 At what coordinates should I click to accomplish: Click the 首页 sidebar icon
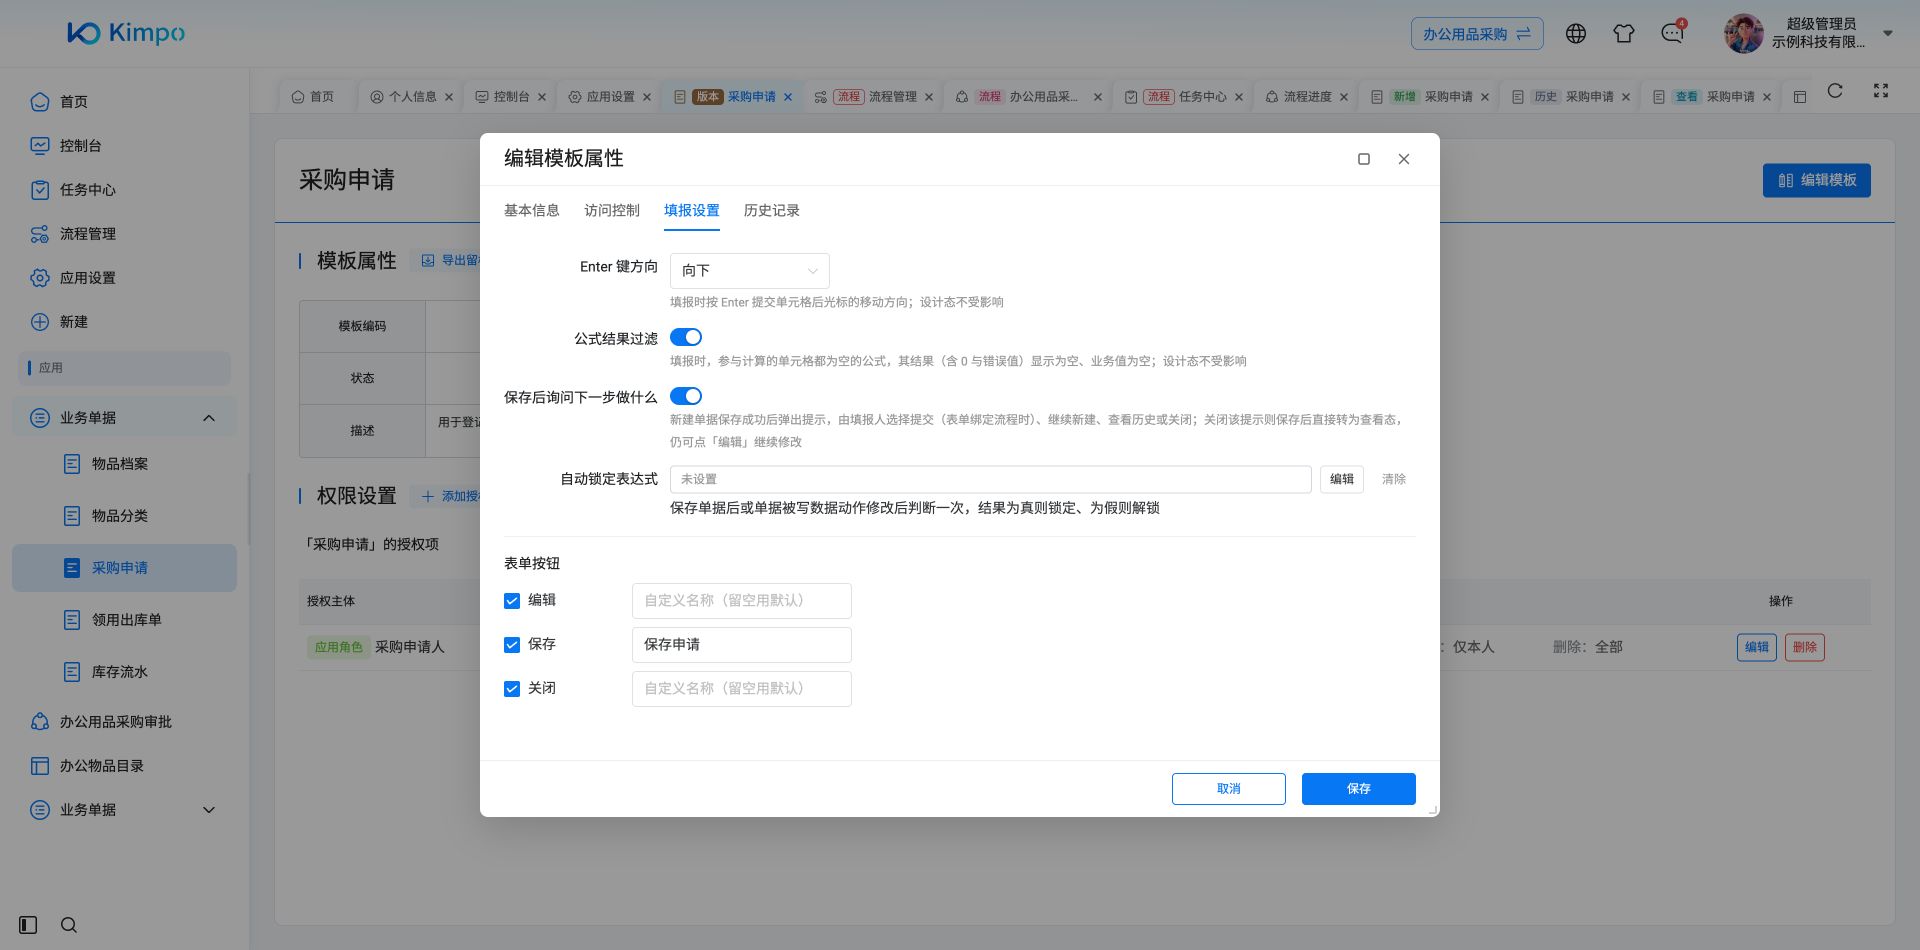click(40, 102)
